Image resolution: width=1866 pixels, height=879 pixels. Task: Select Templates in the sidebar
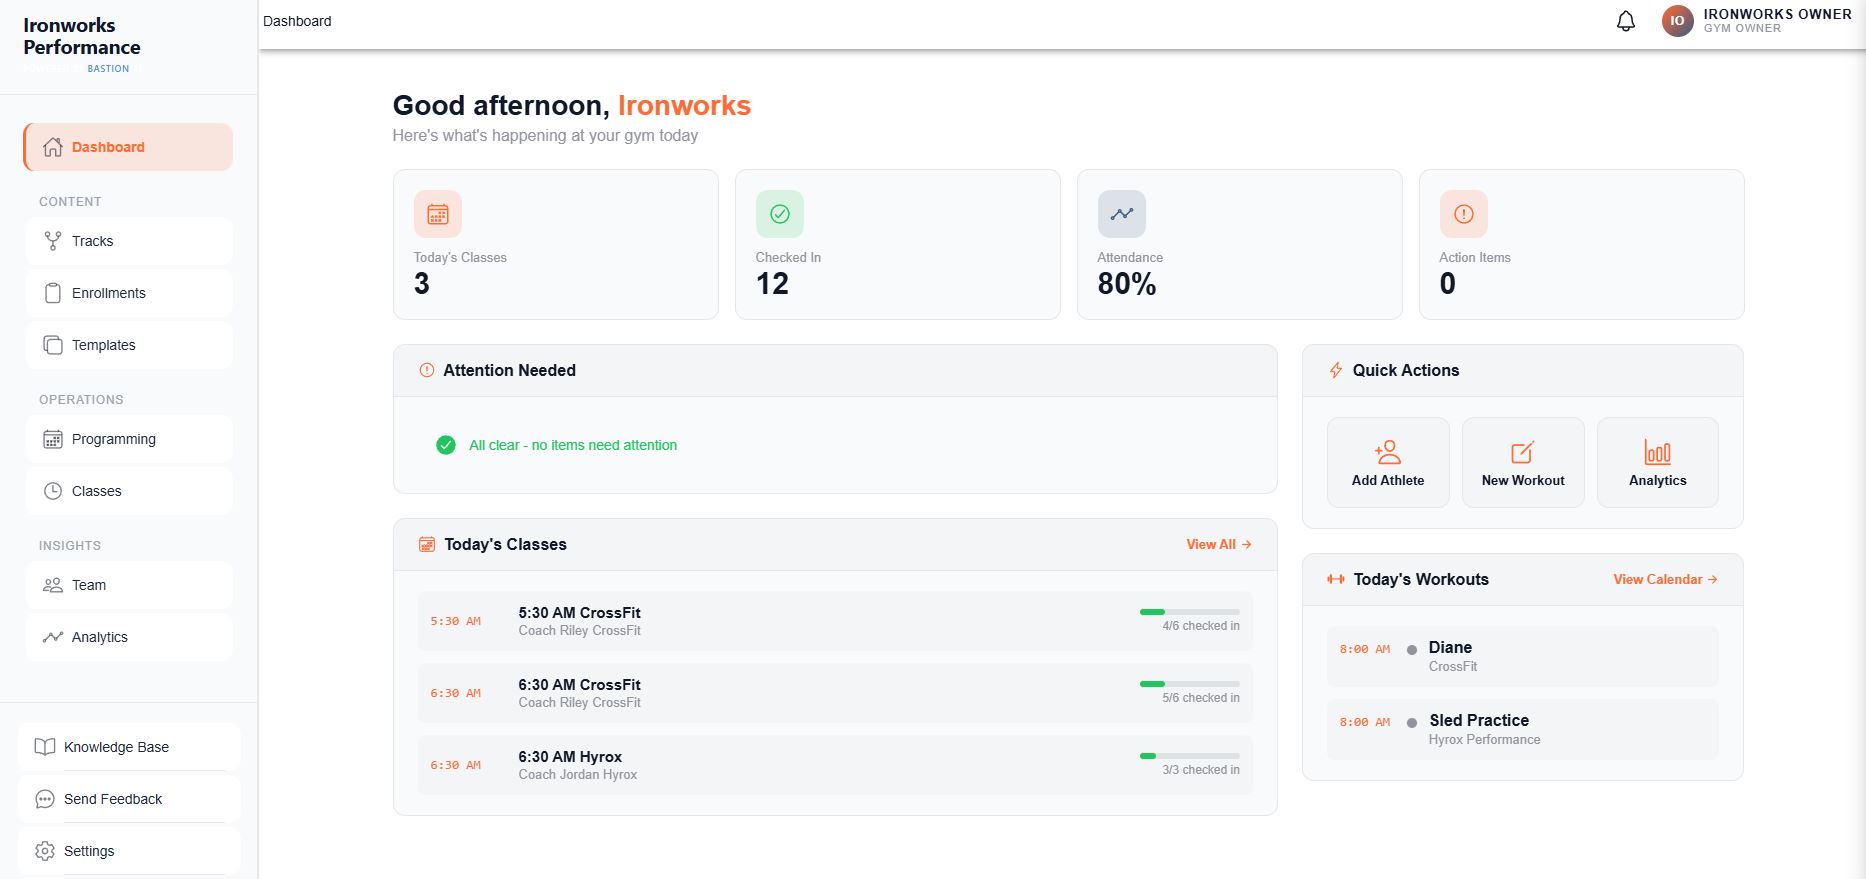129,345
